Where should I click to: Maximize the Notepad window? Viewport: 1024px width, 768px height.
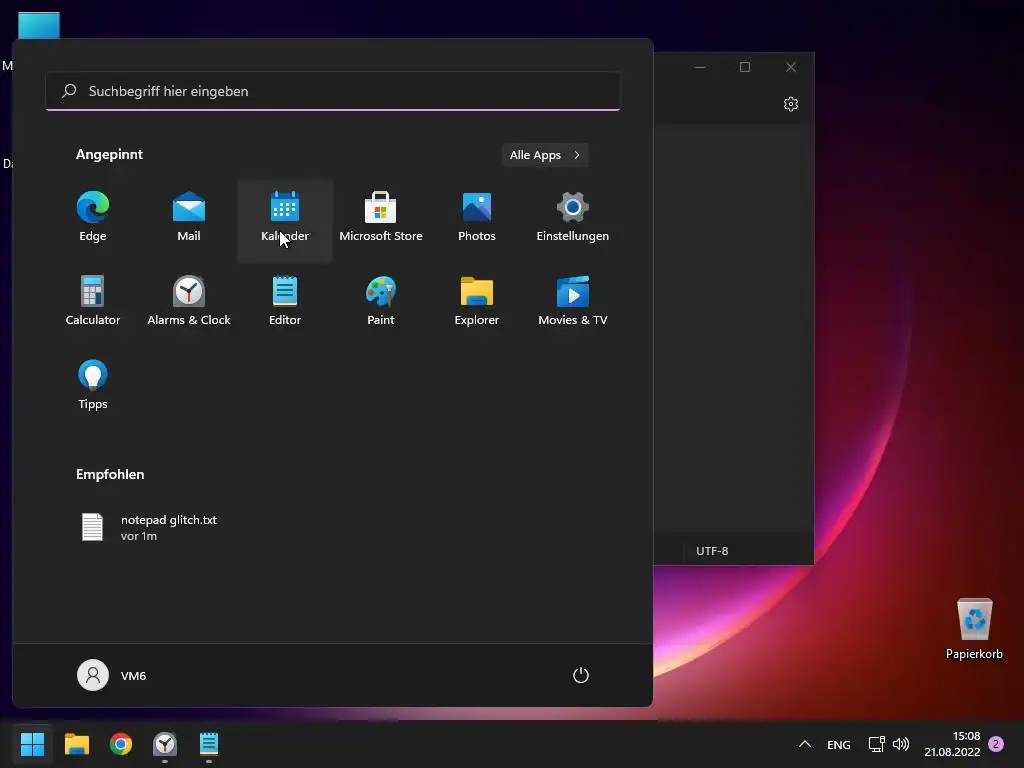click(745, 67)
